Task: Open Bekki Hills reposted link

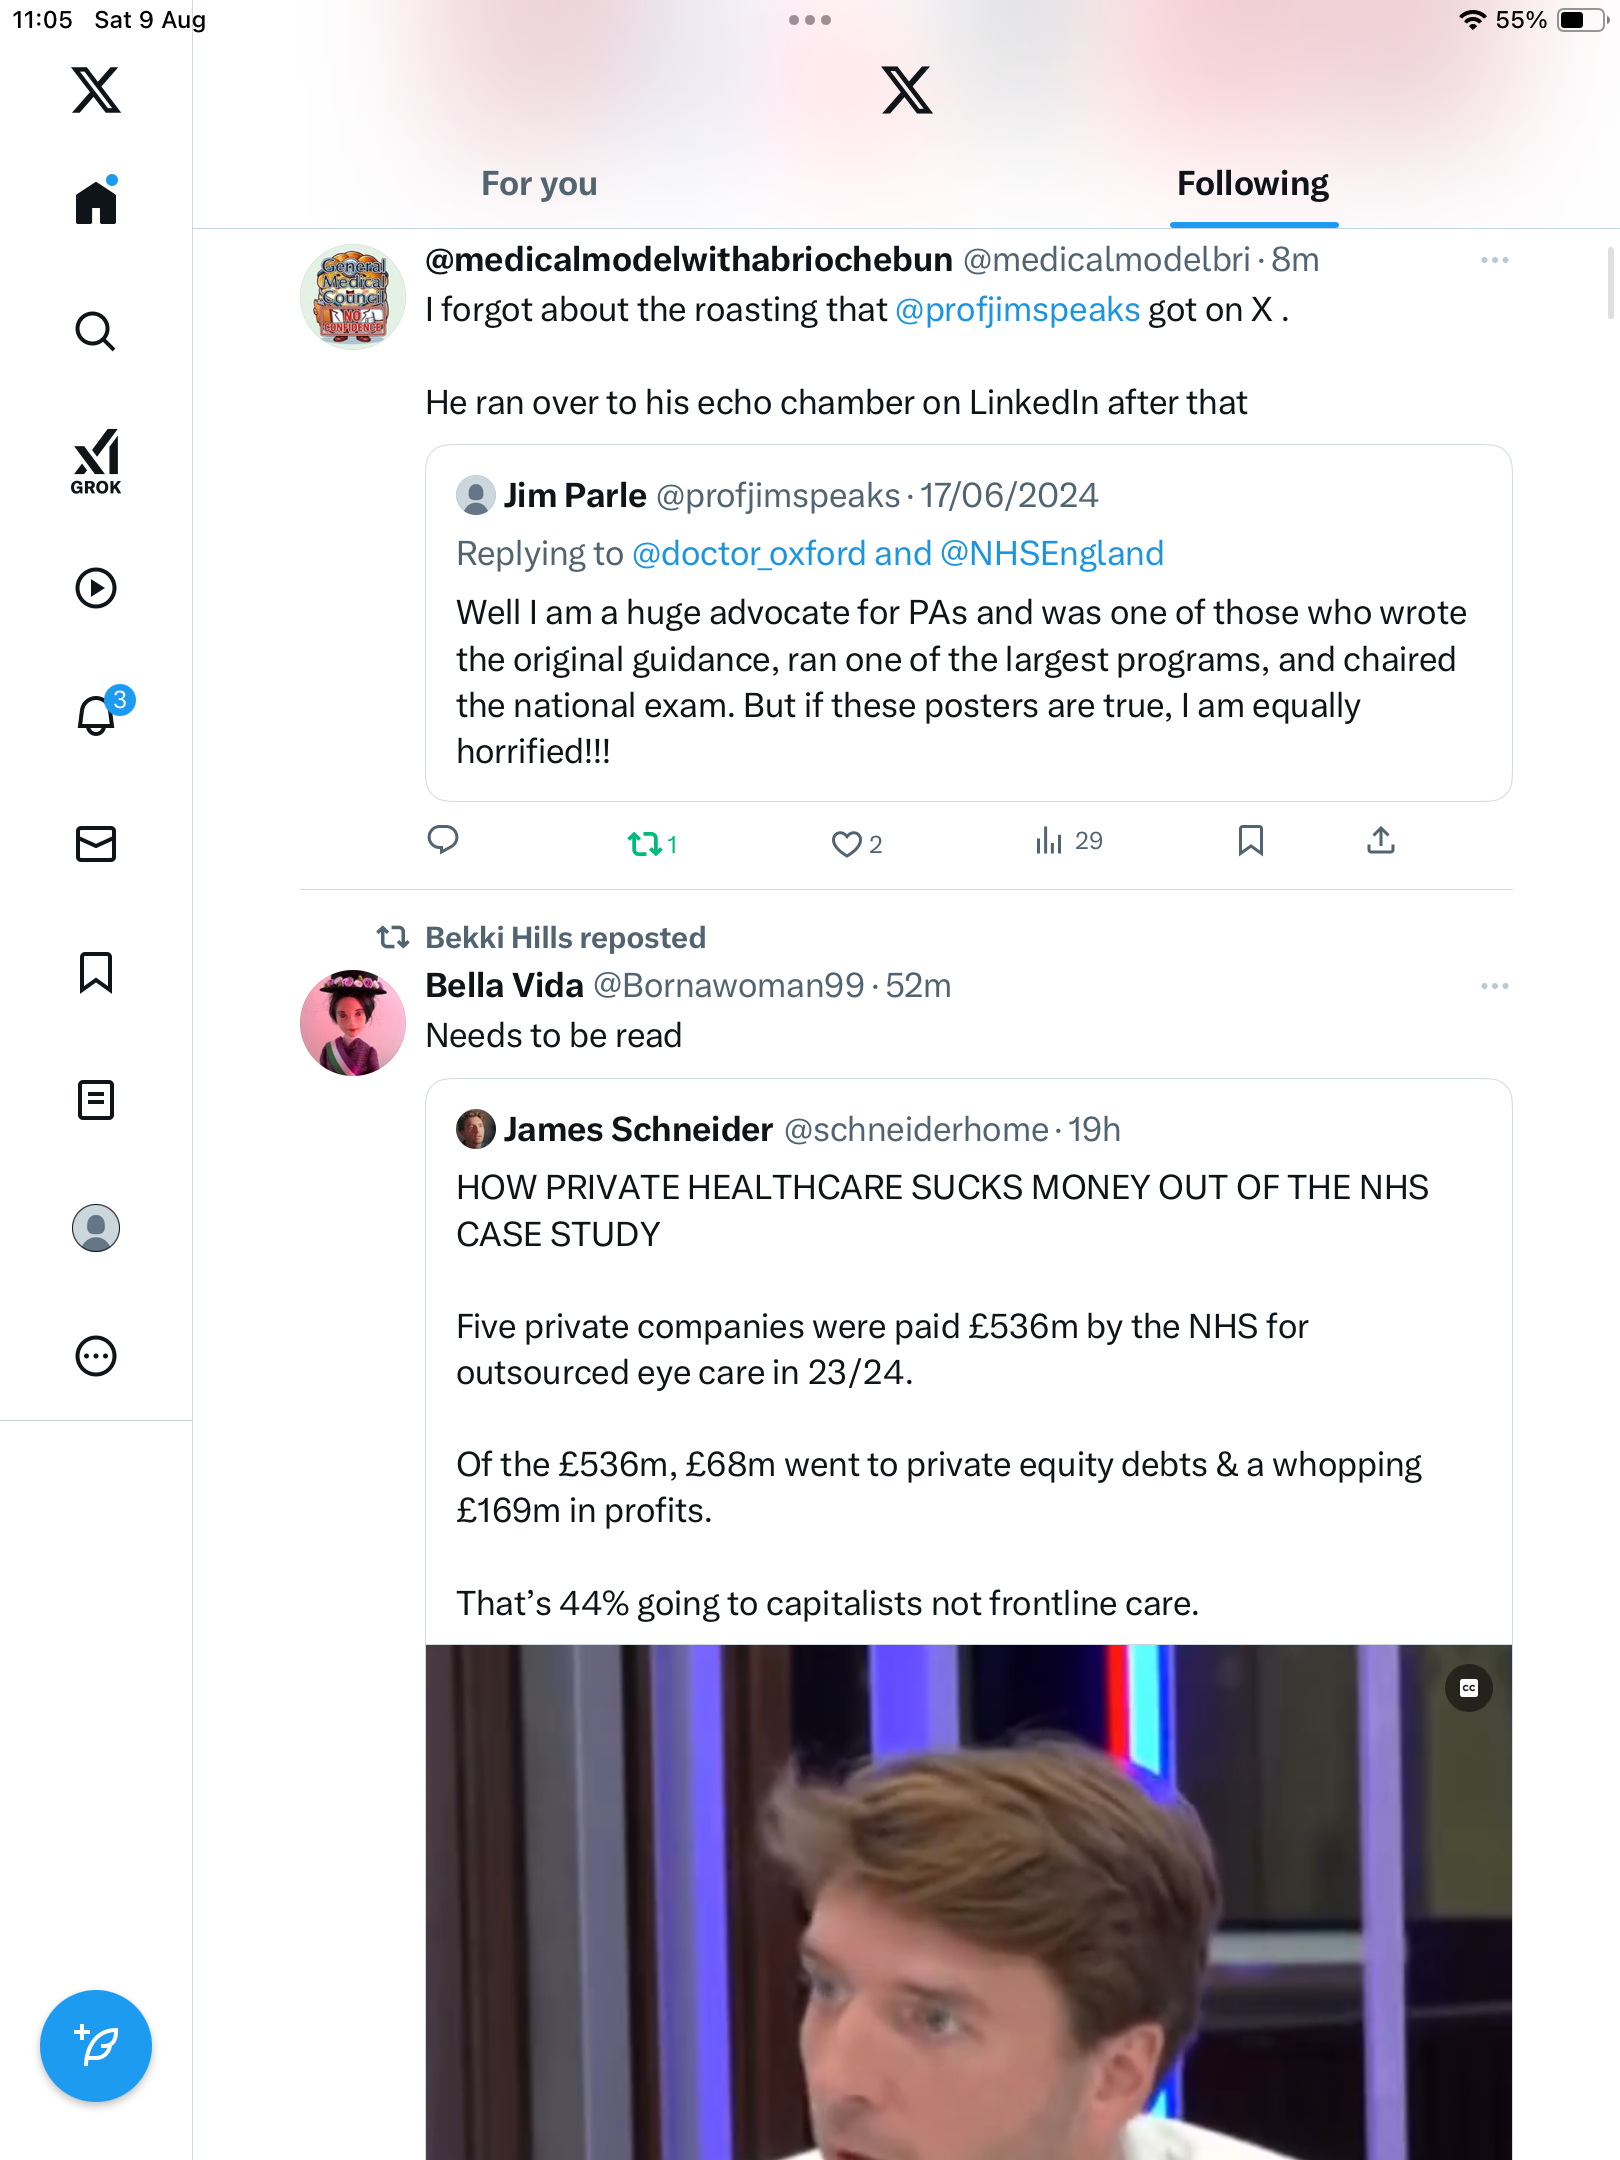Action: [x=565, y=938]
